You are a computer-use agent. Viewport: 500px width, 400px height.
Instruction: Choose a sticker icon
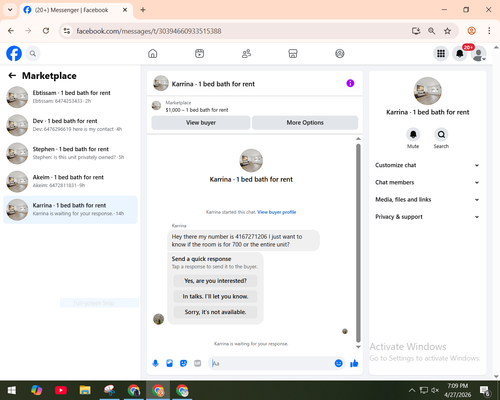point(183,363)
